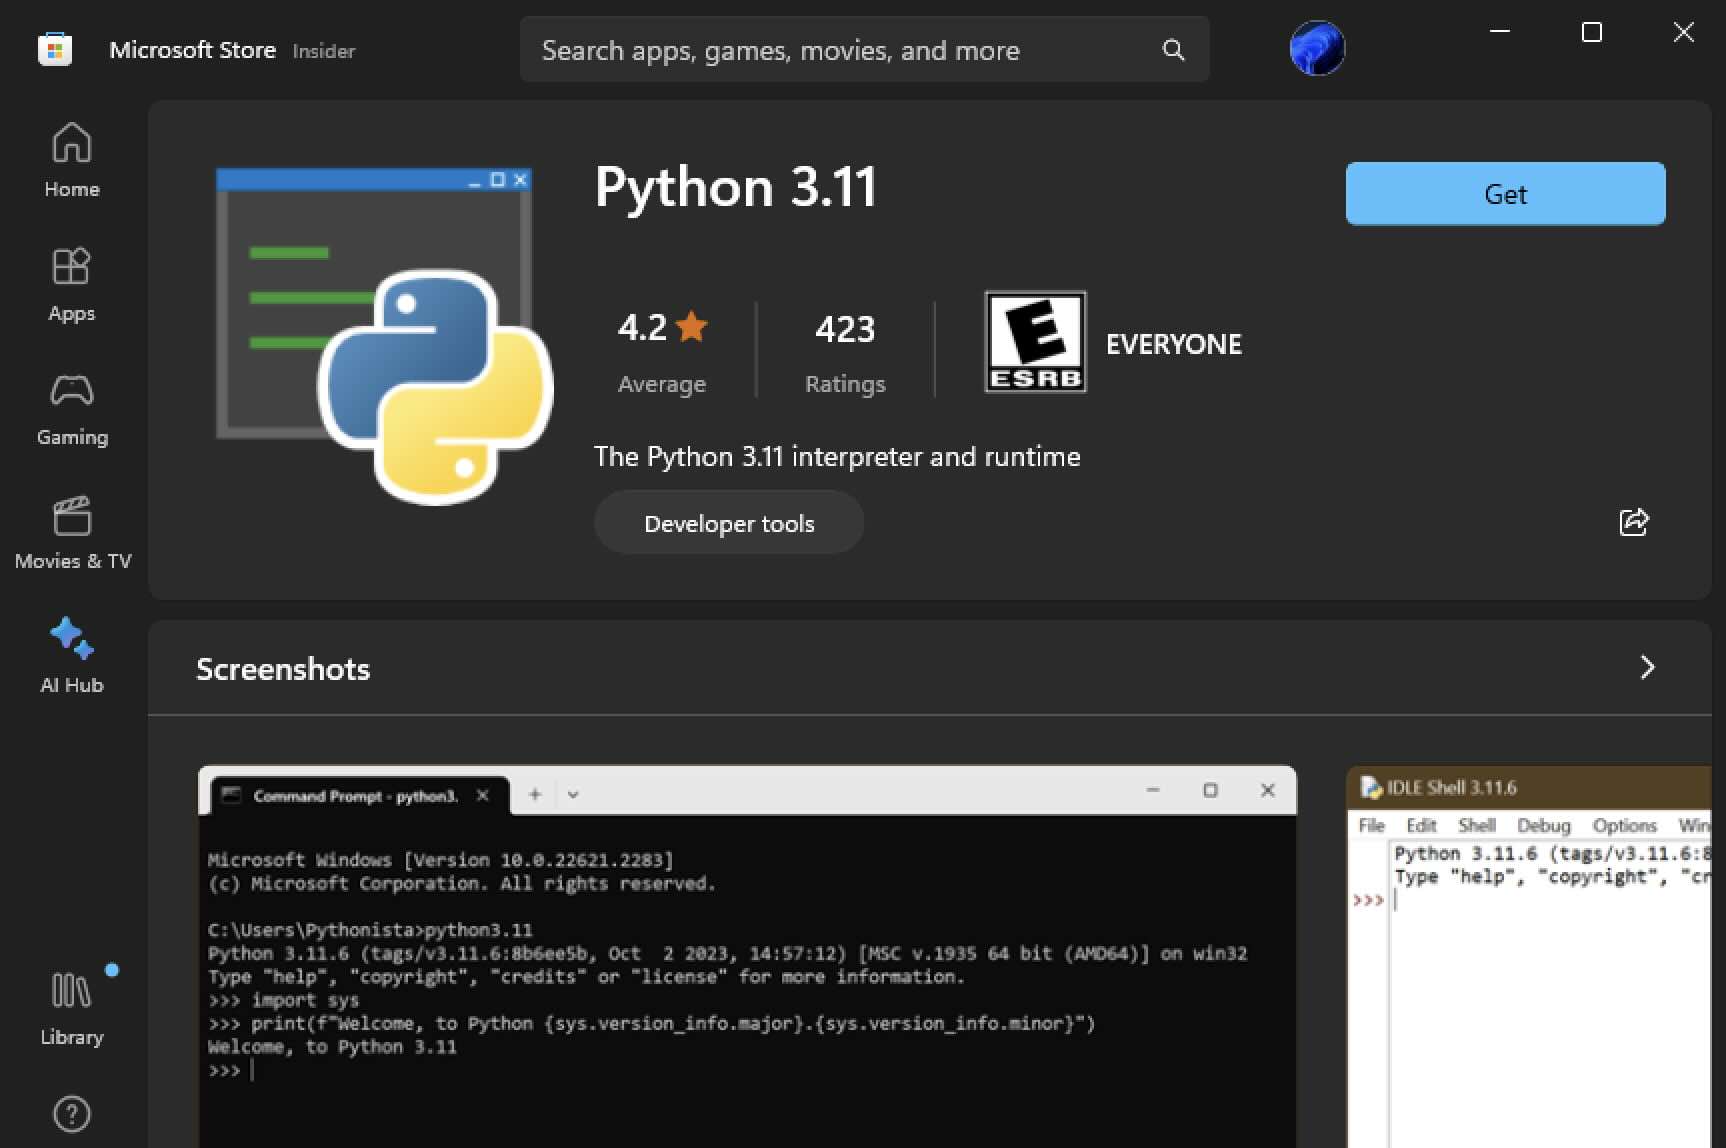This screenshot has width=1726, height=1148.
Task: Minimize the Microsoft Store window
Action: tap(1500, 32)
